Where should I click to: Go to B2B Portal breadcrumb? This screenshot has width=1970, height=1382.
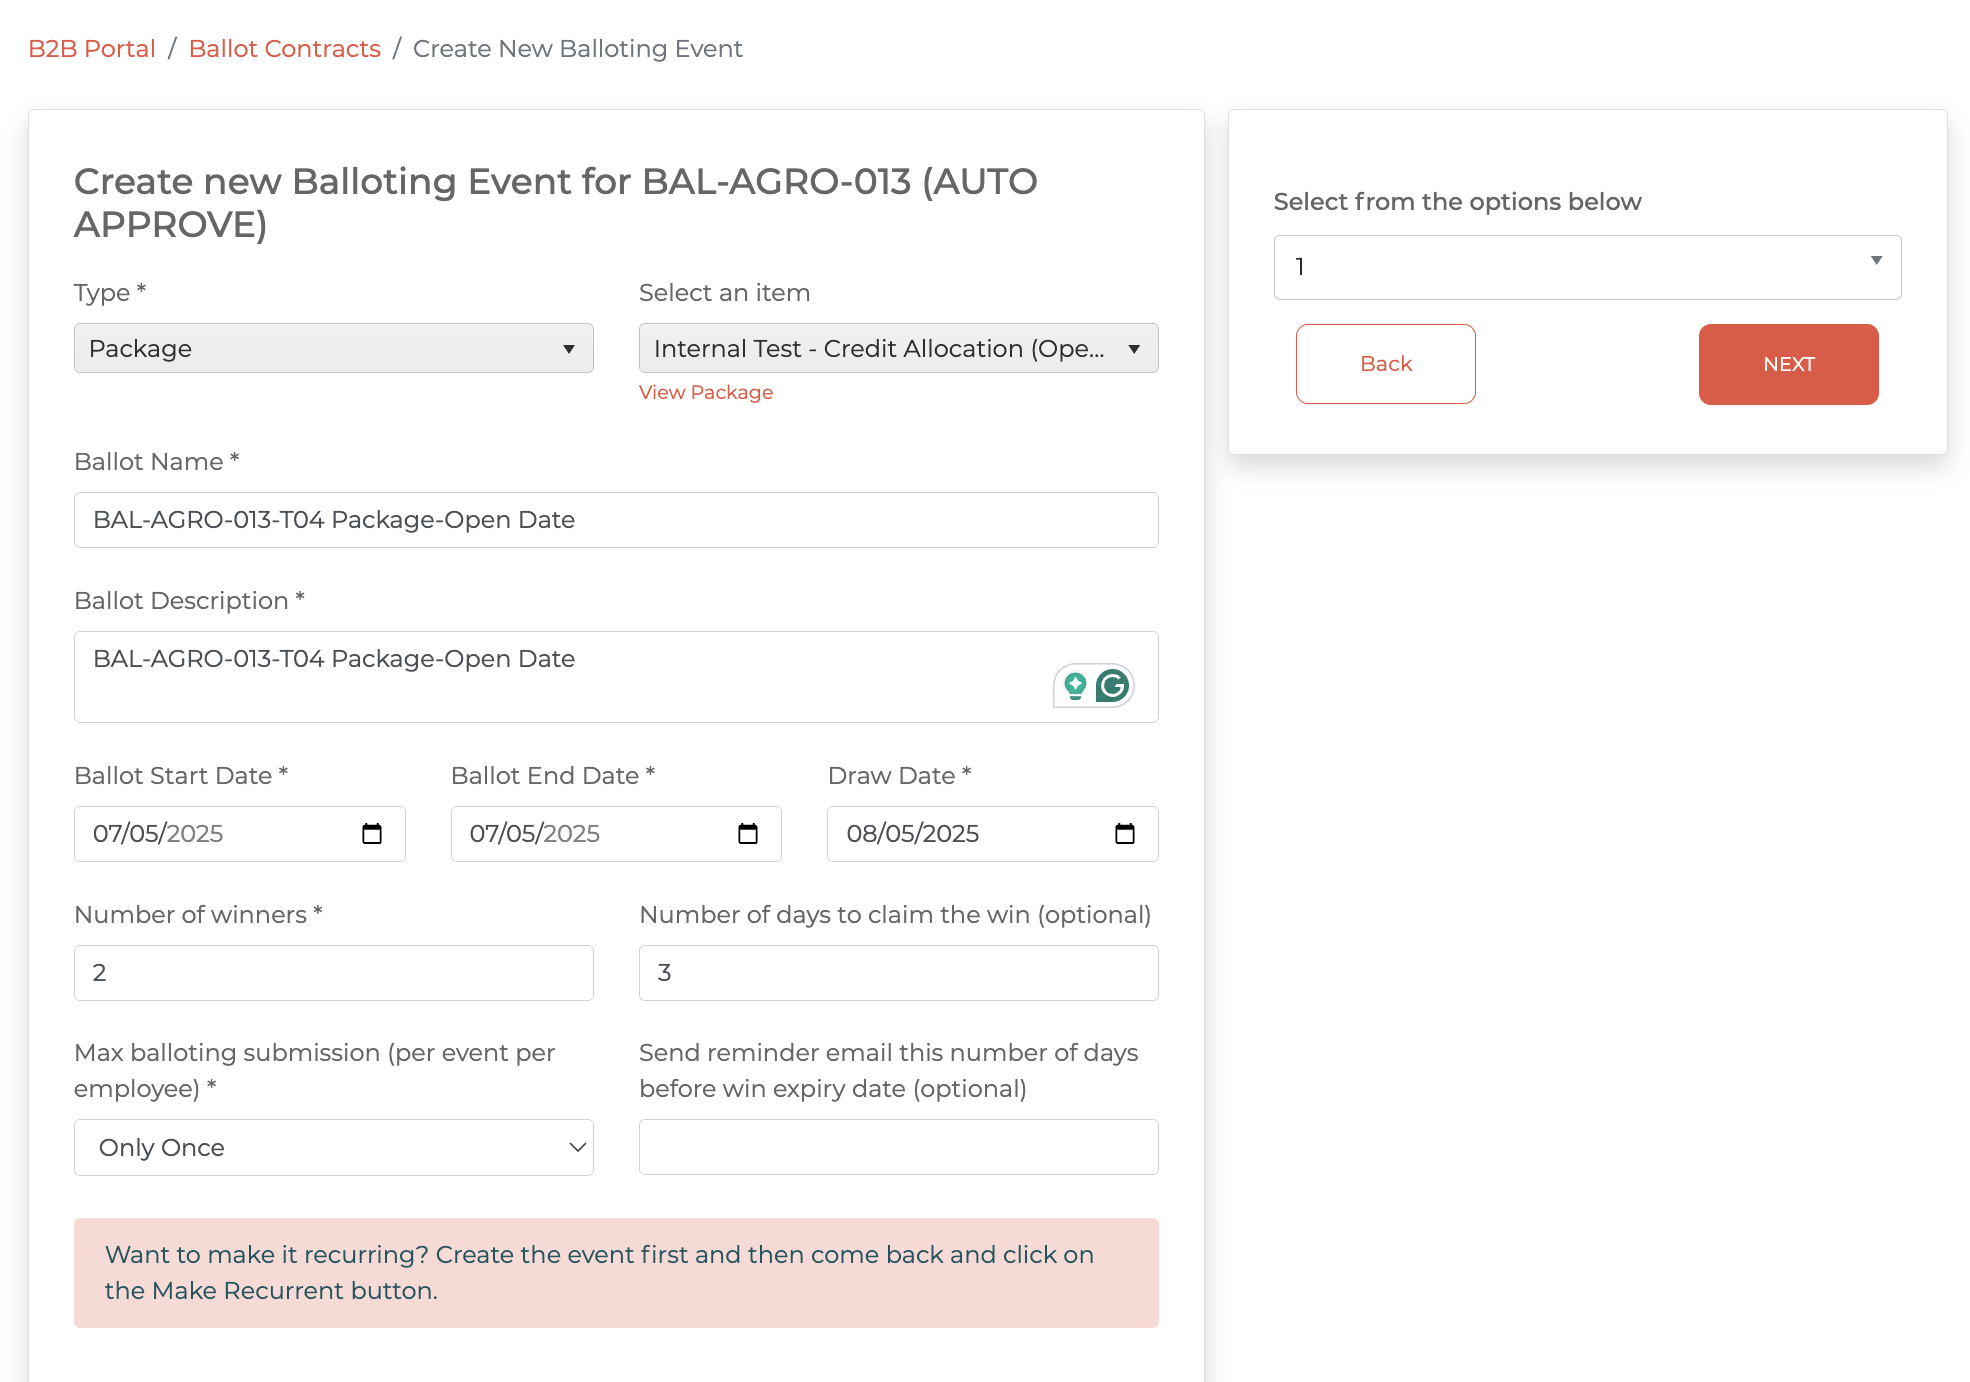(x=91, y=49)
